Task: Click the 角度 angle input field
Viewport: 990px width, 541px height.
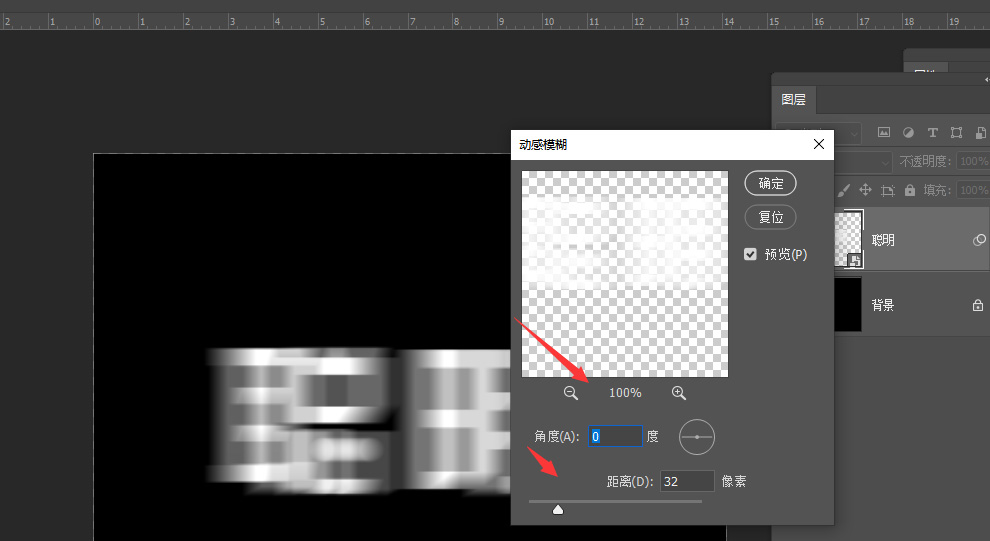Action: (x=615, y=436)
